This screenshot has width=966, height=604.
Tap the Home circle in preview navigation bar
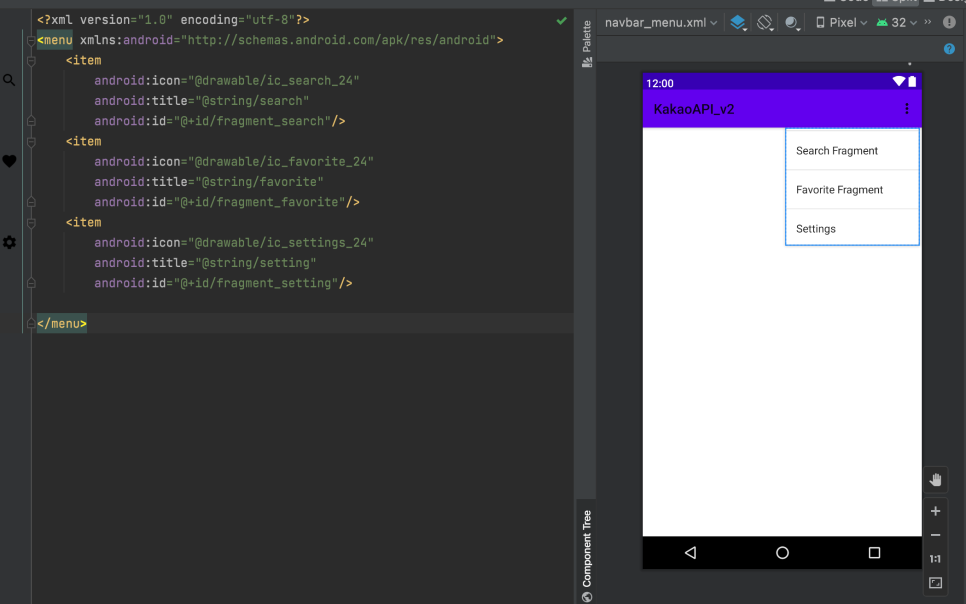782,553
